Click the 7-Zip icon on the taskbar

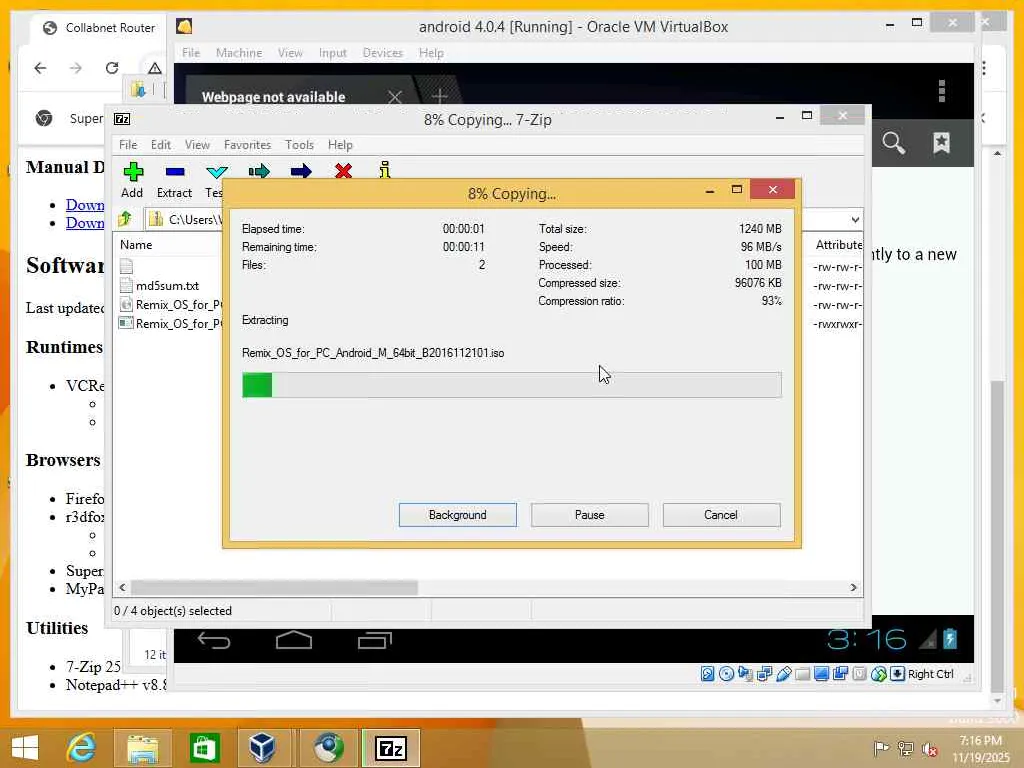pos(391,748)
